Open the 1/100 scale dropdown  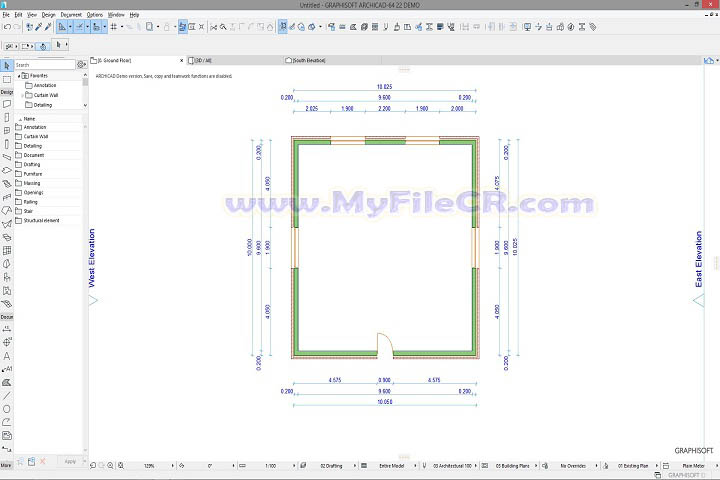click(294, 466)
